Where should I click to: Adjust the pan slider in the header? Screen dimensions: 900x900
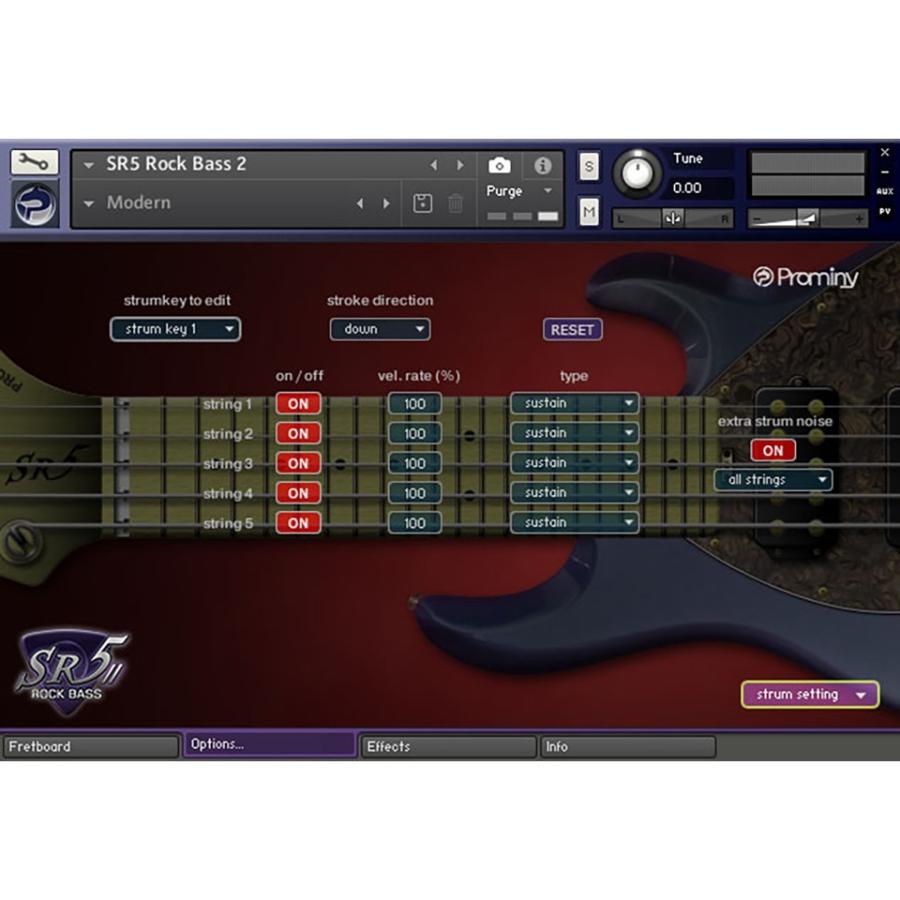(674, 217)
